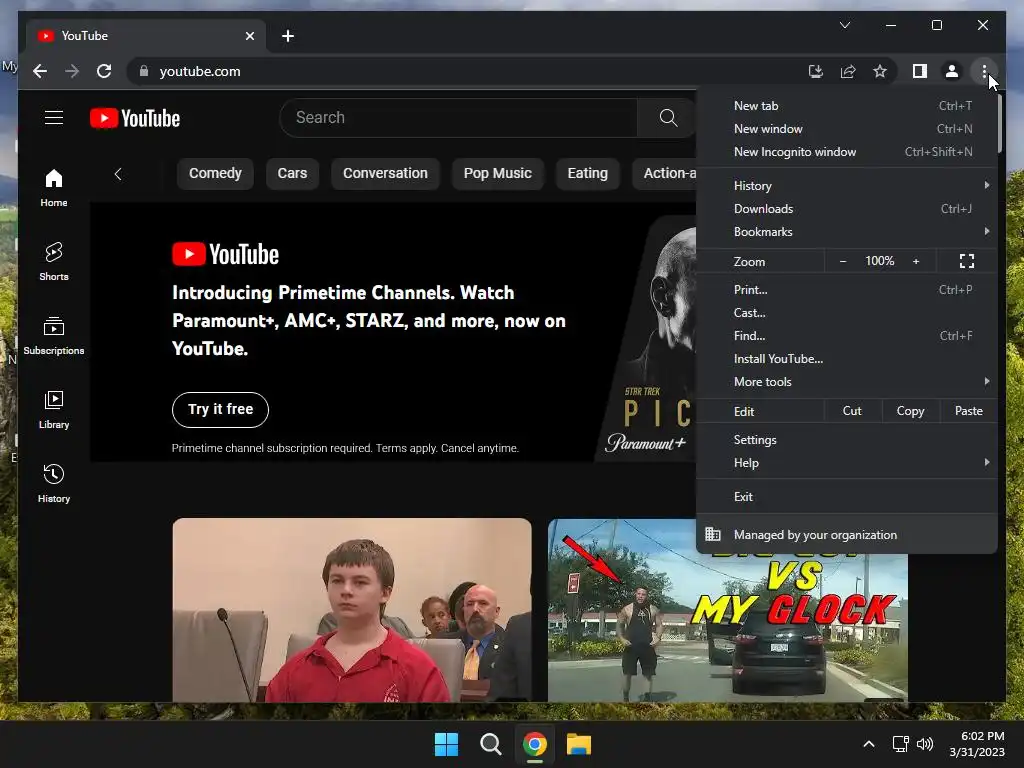Click the browser forward arrow

tap(72, 71)
